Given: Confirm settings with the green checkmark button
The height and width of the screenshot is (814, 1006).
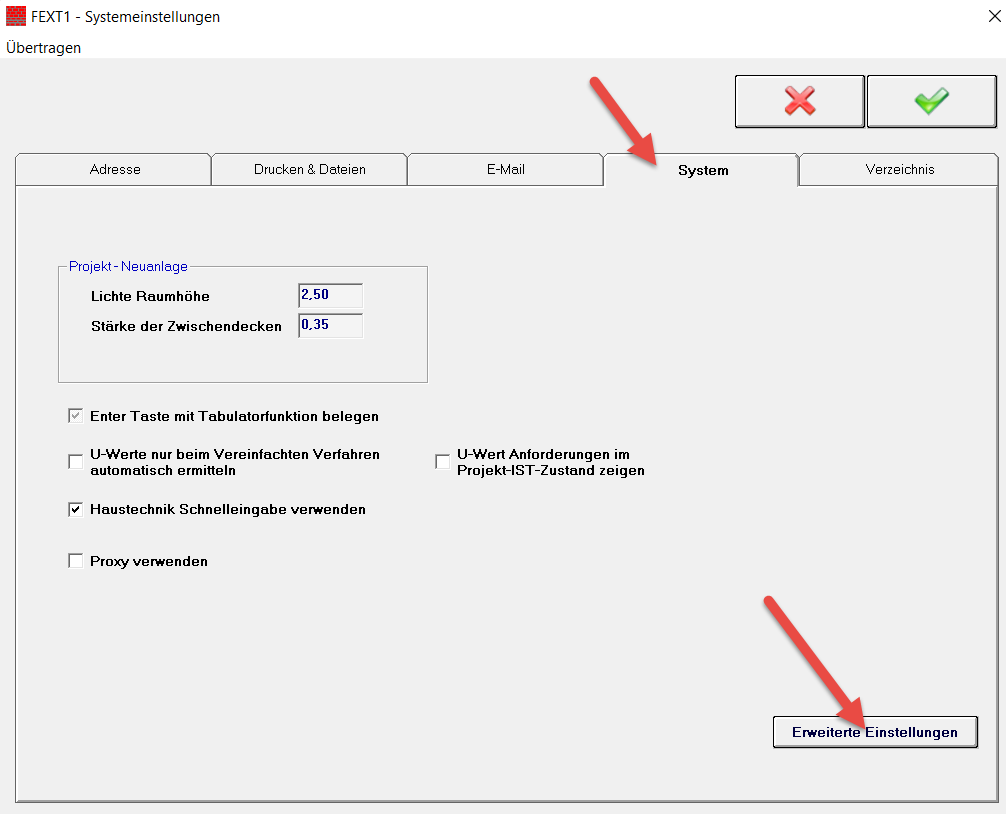Looking at the screenshot, I should point(932,101).
